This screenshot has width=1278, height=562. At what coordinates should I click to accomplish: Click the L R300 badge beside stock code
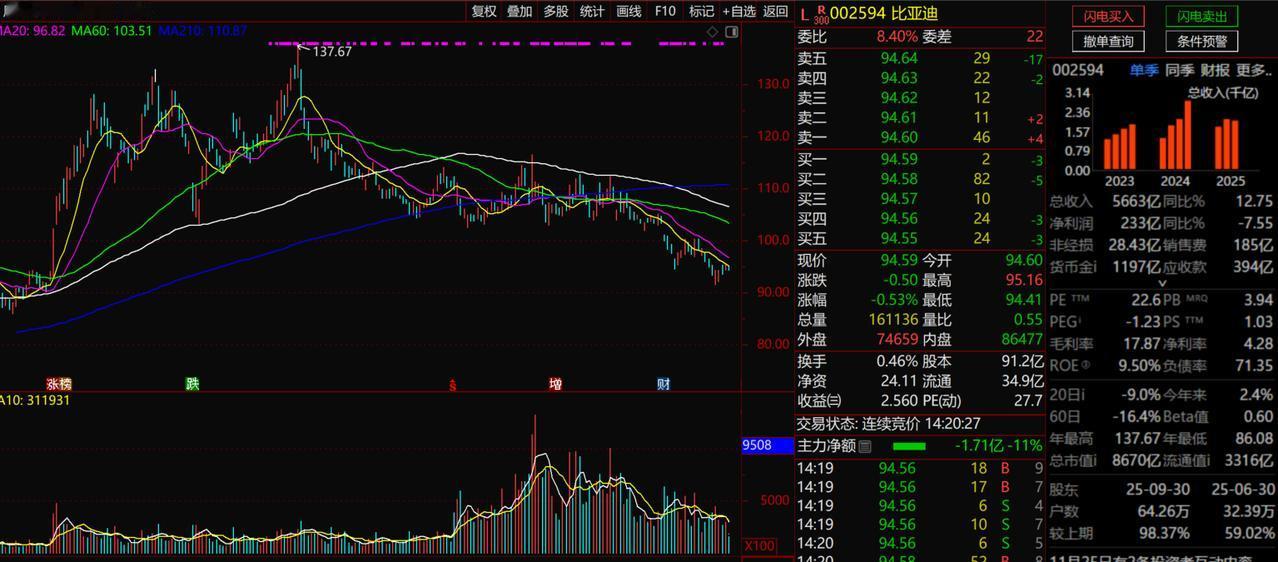tap(815, 13)
